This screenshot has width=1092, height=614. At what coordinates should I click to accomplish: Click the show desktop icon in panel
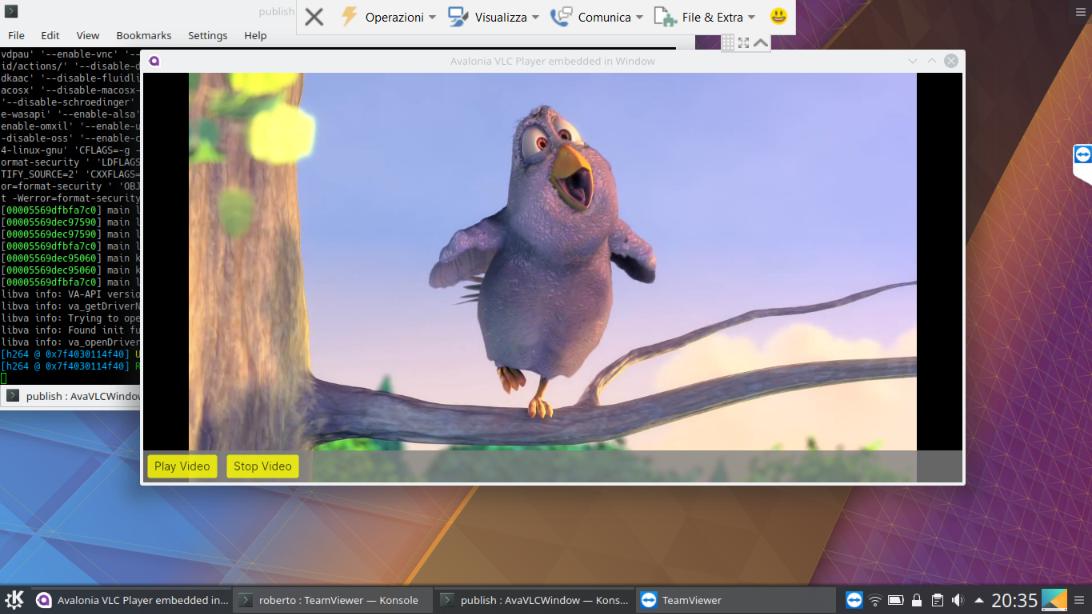point(1054,600)
